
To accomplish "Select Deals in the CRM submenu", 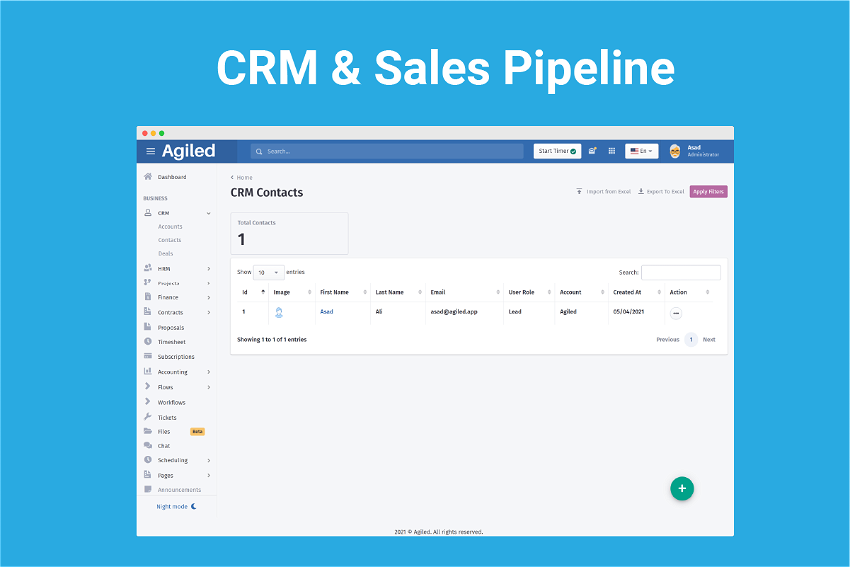I will tap(165, 253).
